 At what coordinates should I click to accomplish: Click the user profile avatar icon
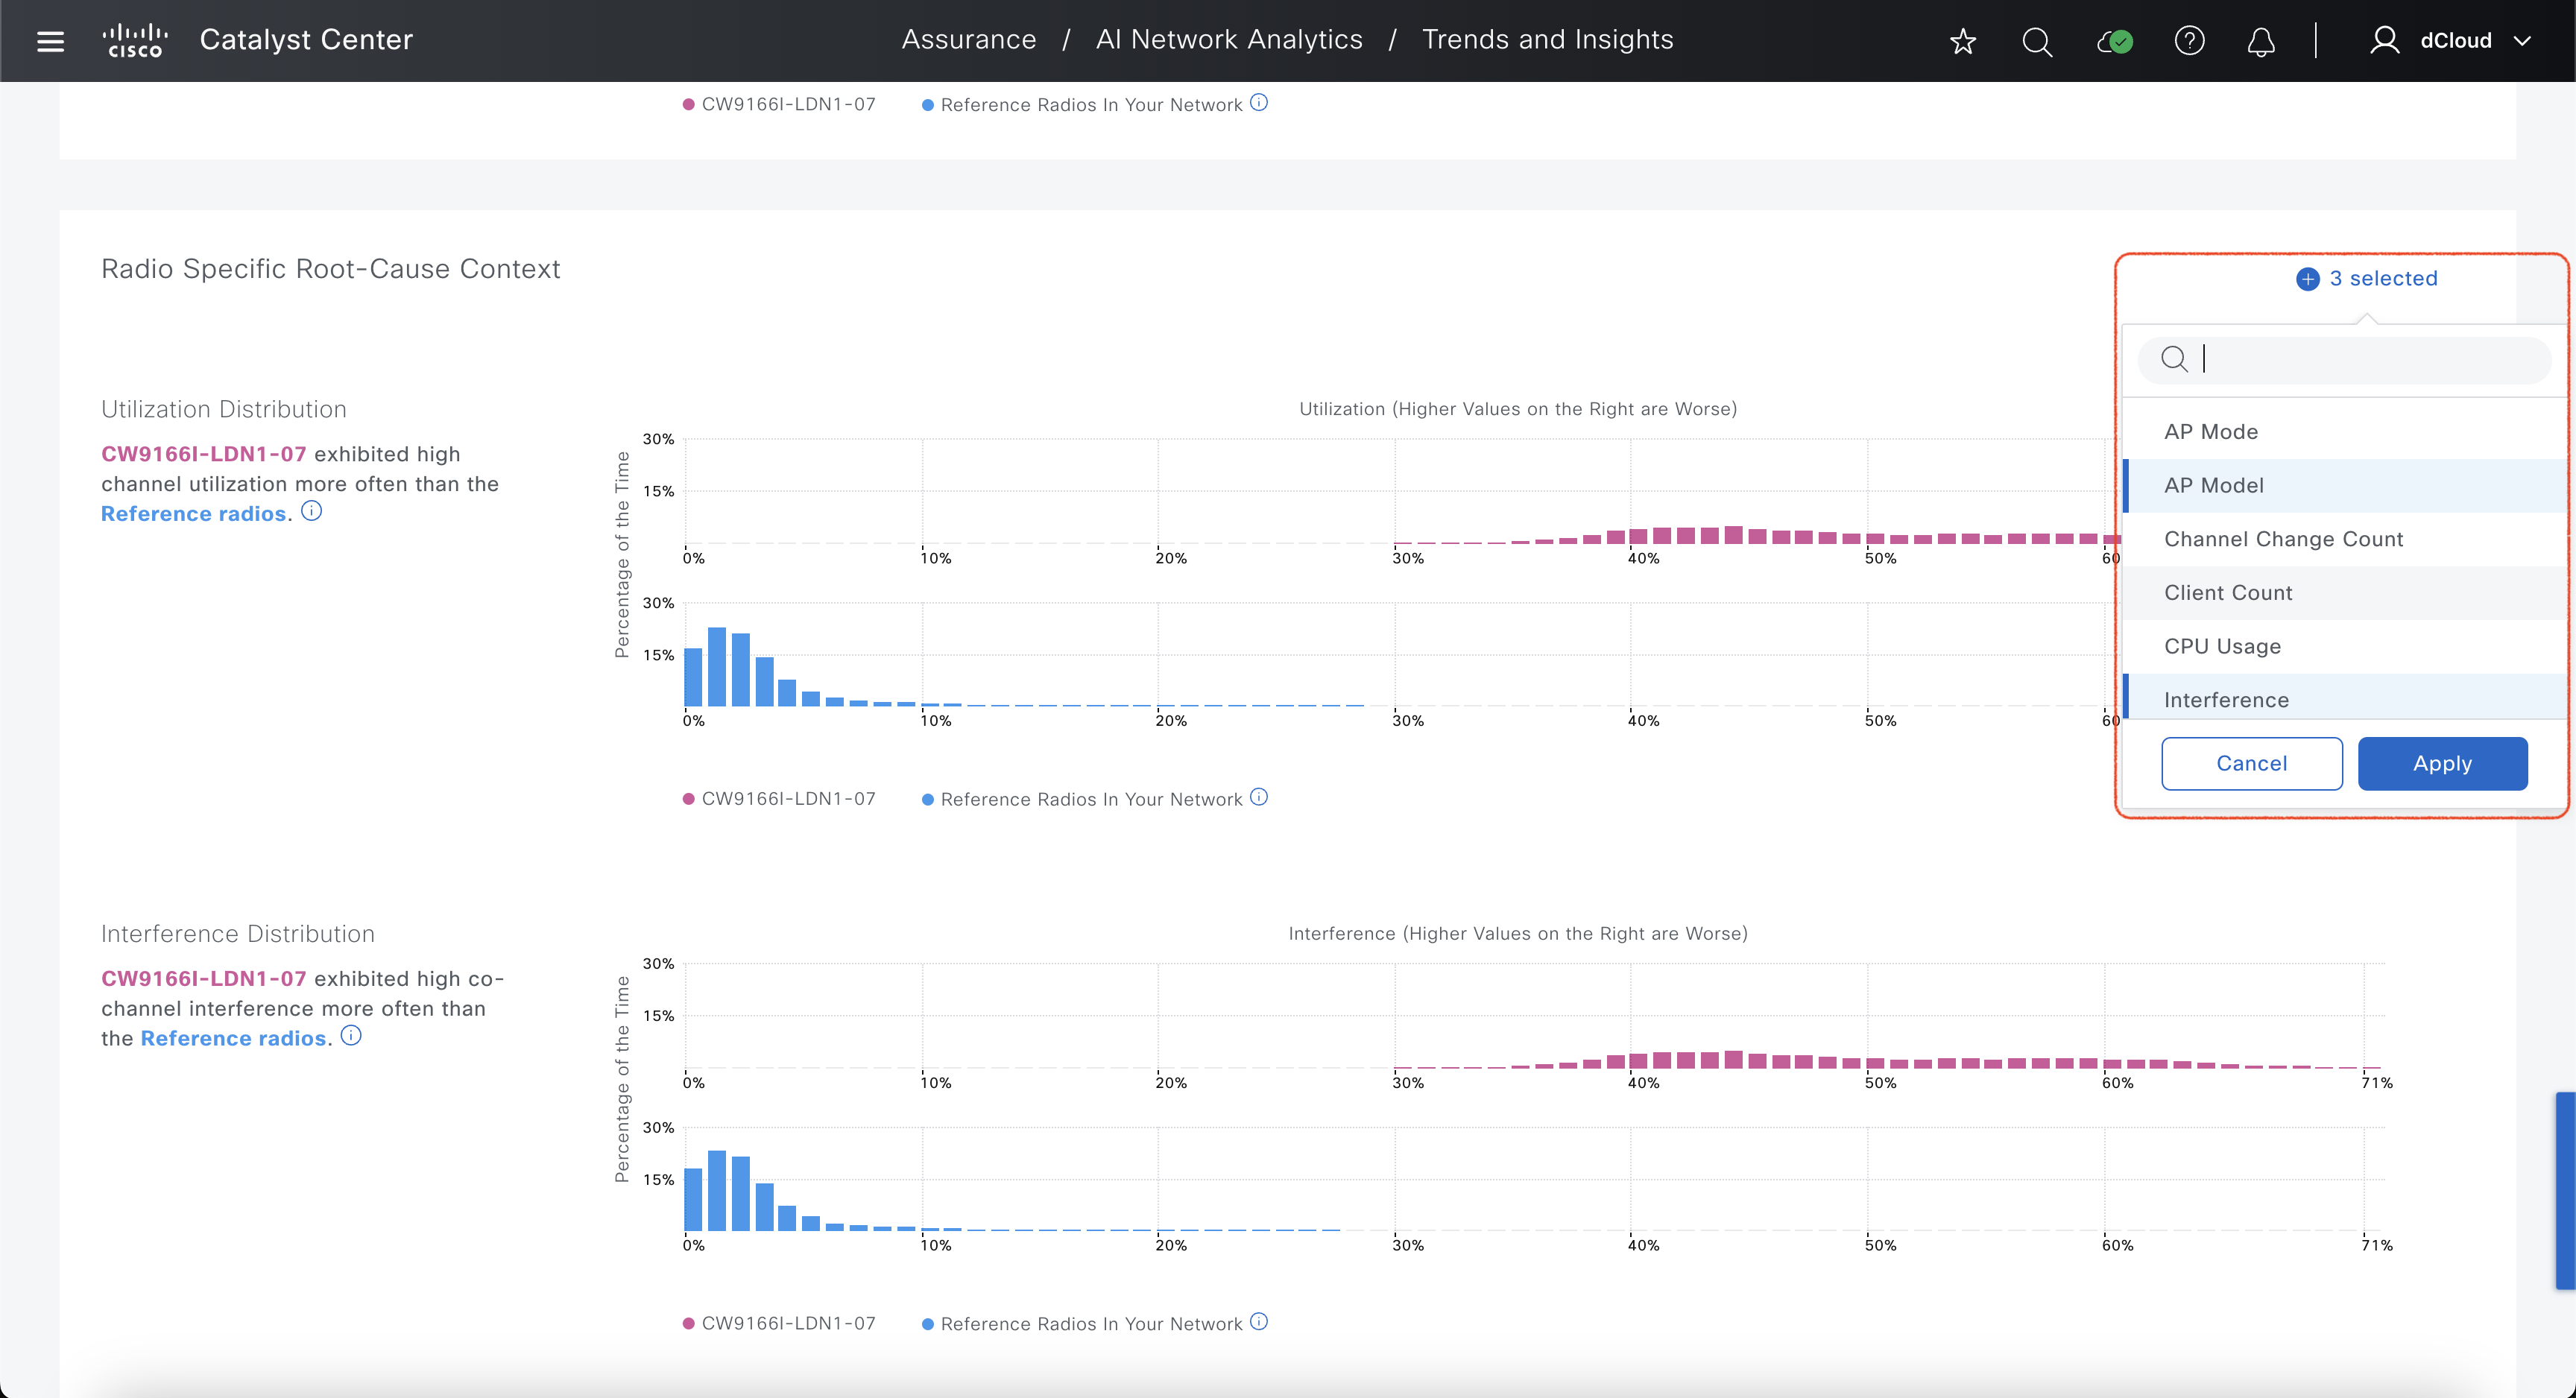tap(2385, 40)
